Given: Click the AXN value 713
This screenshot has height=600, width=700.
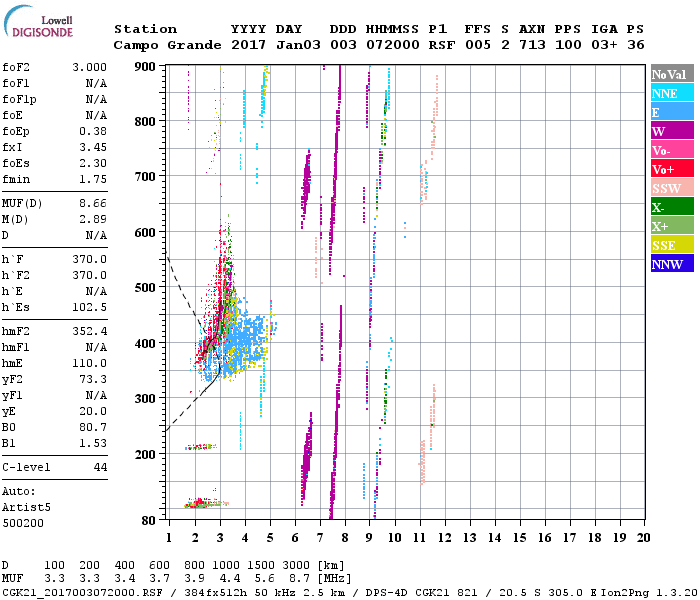Looking at the screenshot, I should [532, 45].
